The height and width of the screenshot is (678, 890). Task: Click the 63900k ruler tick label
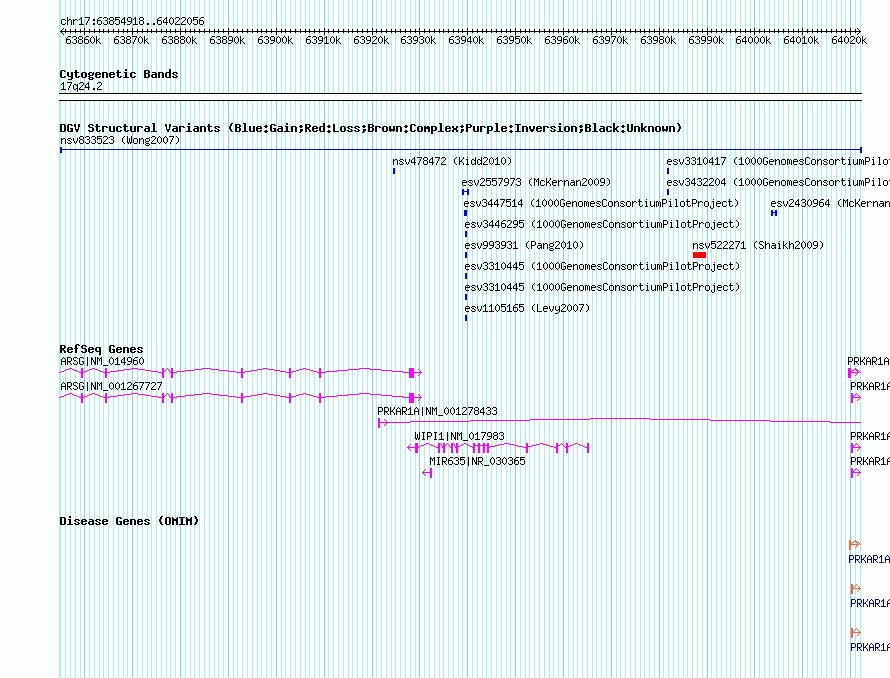click(x=275, y=40)
